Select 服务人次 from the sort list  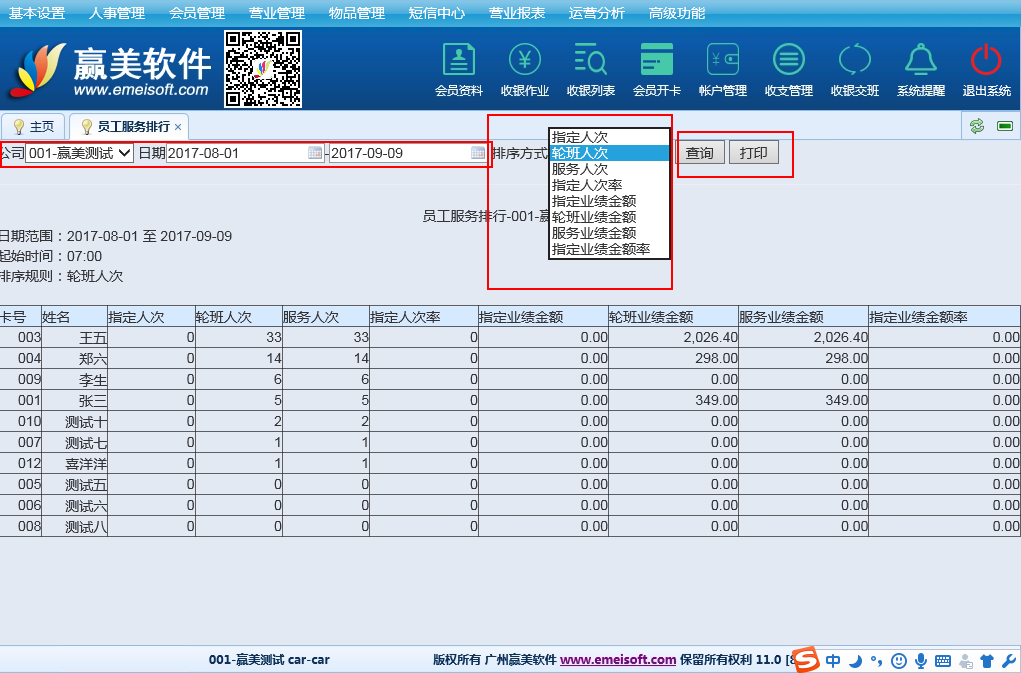tap(580, 169)
